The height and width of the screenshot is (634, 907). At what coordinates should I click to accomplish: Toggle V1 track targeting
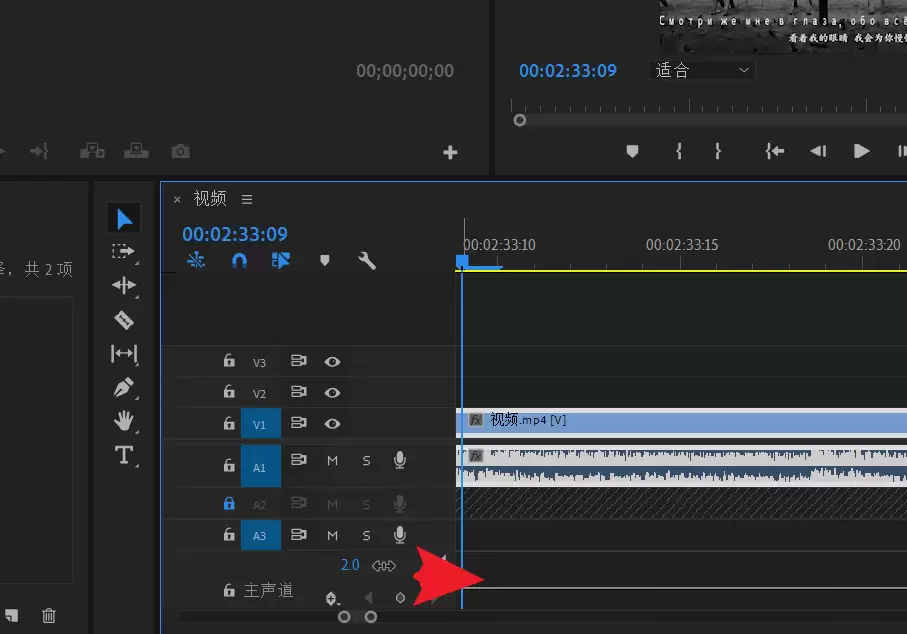260,424
